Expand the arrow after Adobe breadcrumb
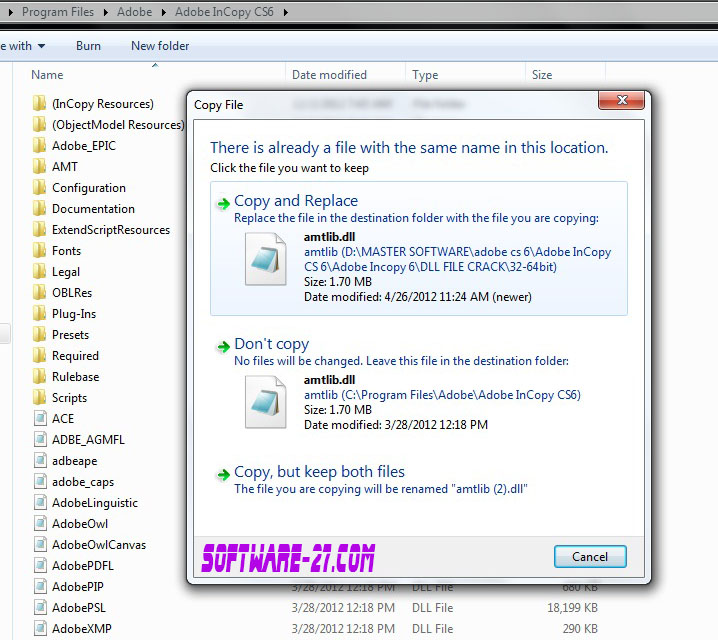Screen dimensions: 718x640 coord(163,12)
